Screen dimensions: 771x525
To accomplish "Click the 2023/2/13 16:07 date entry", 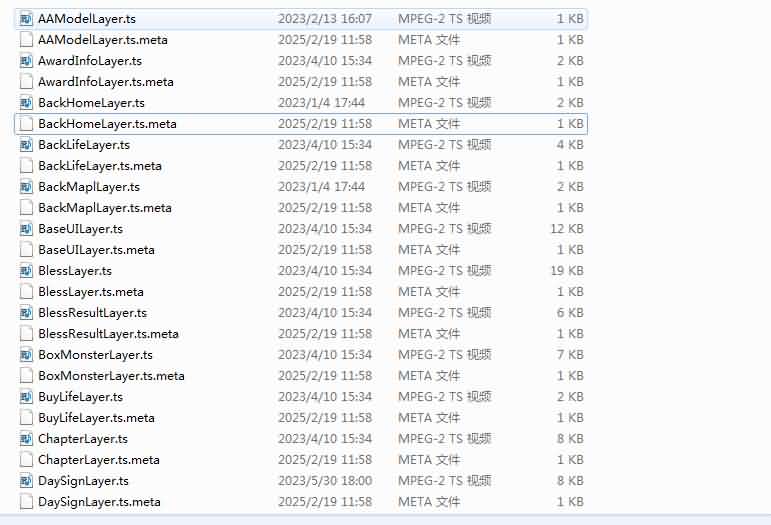I will pos(324,19).
